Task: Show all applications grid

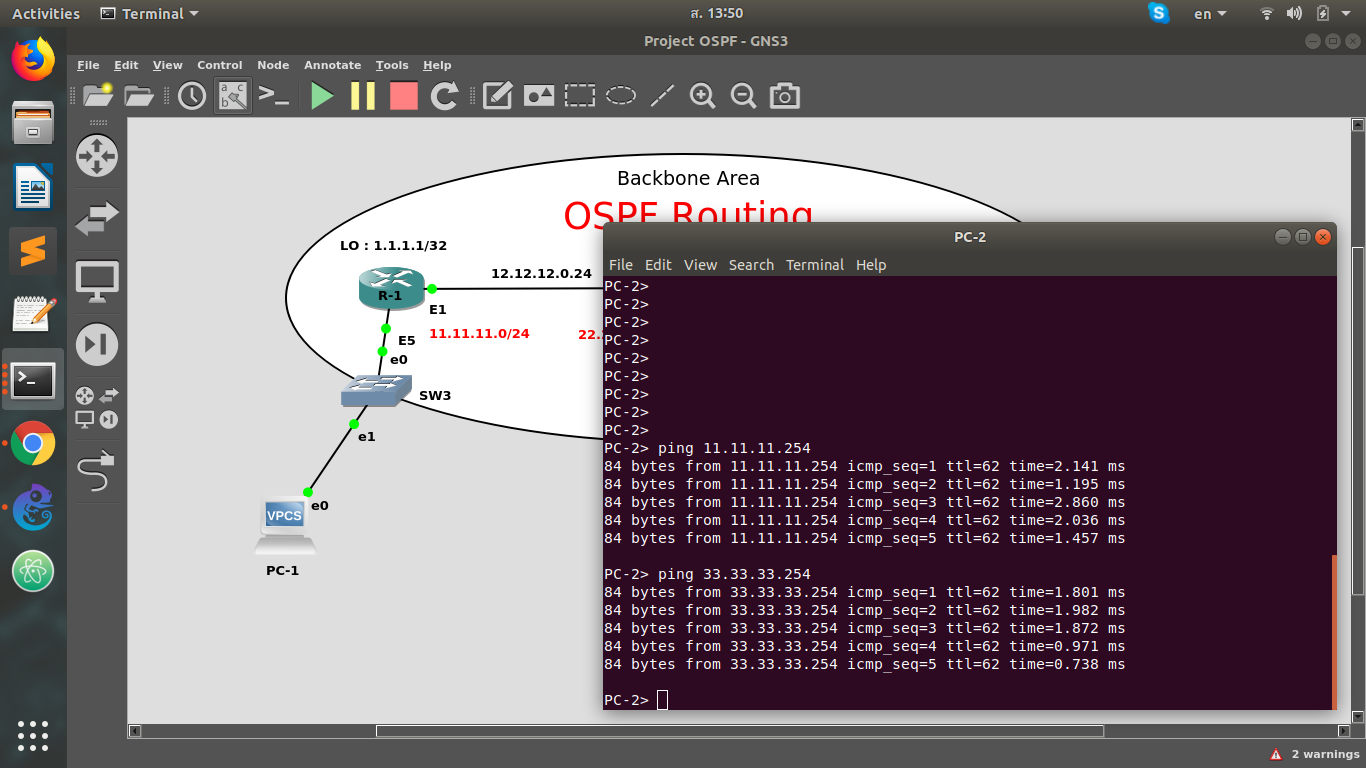Action: coord(33,735)
